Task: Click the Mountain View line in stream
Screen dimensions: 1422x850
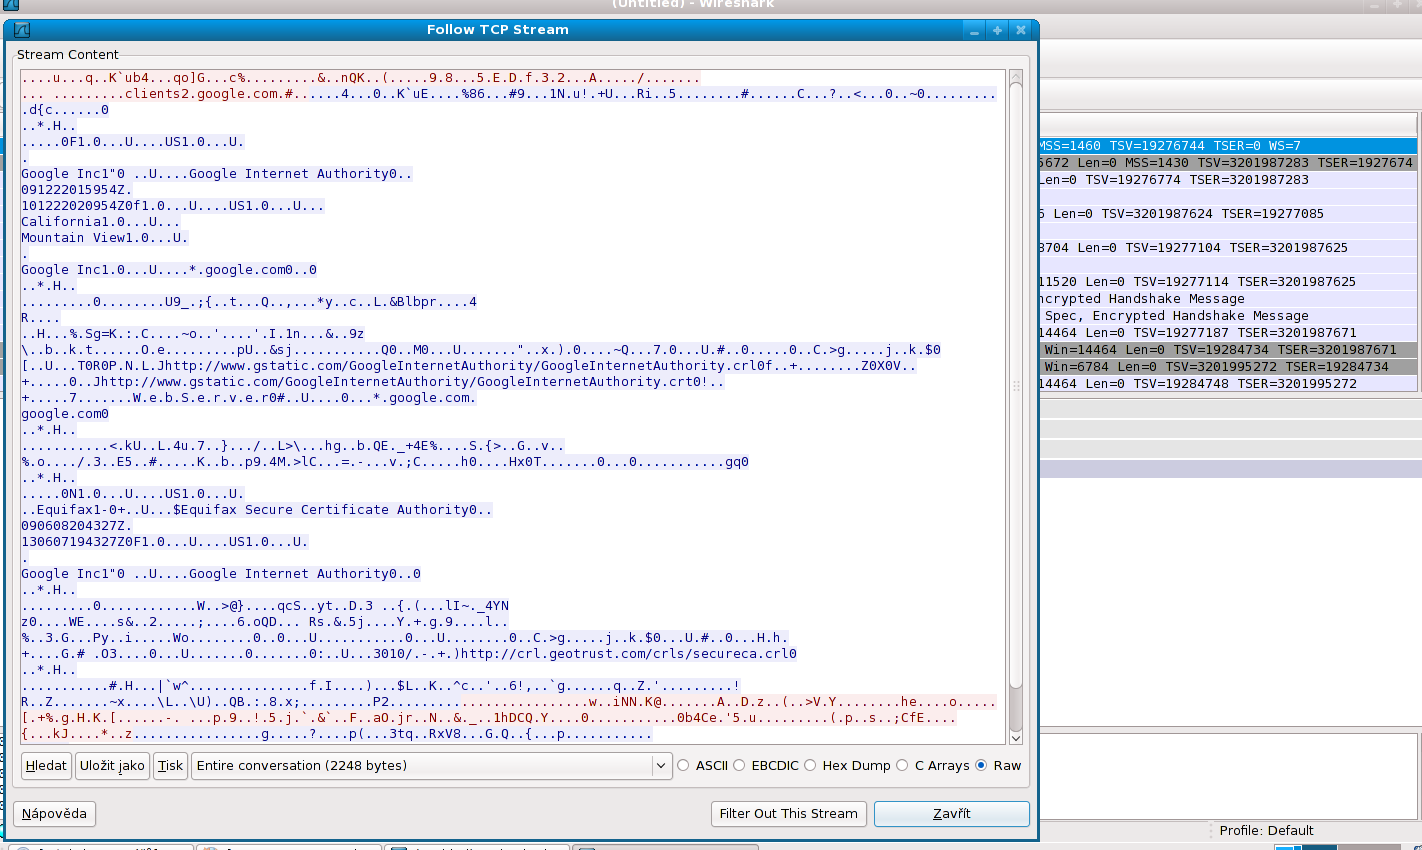Action: 105,238
